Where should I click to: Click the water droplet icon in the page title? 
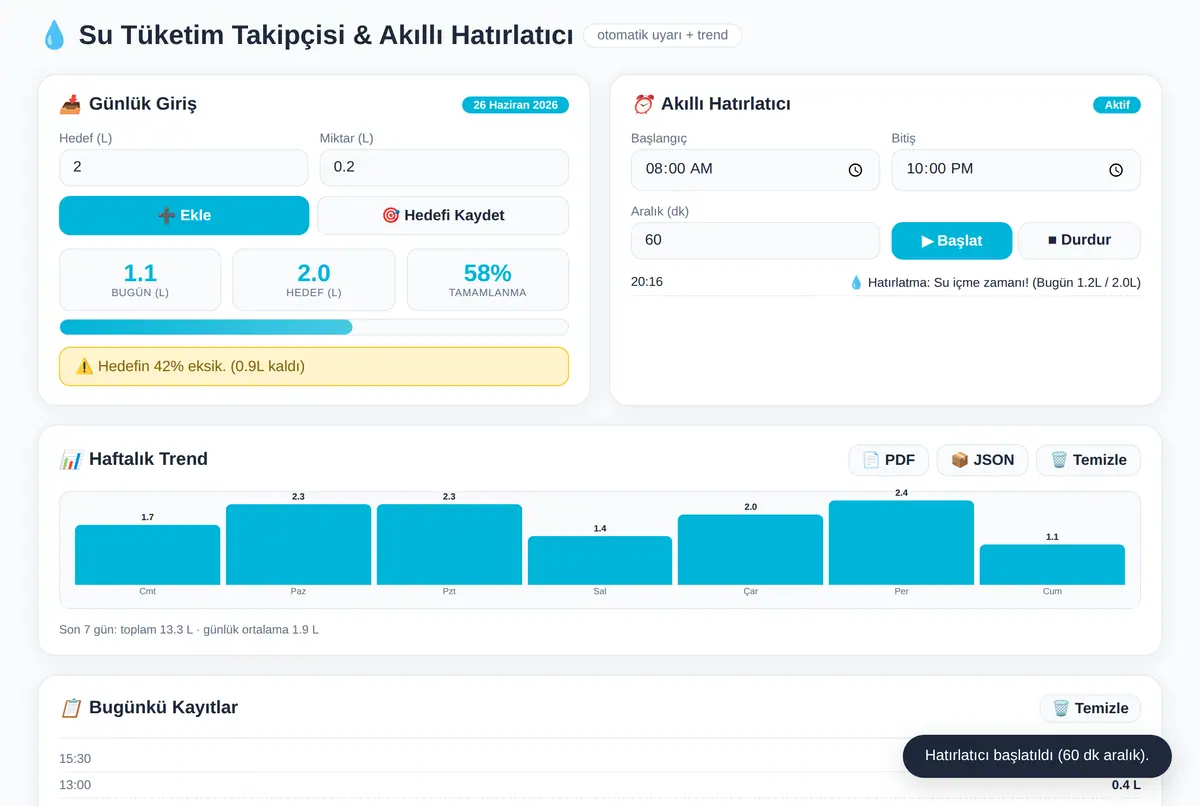(x=53, y=36)
